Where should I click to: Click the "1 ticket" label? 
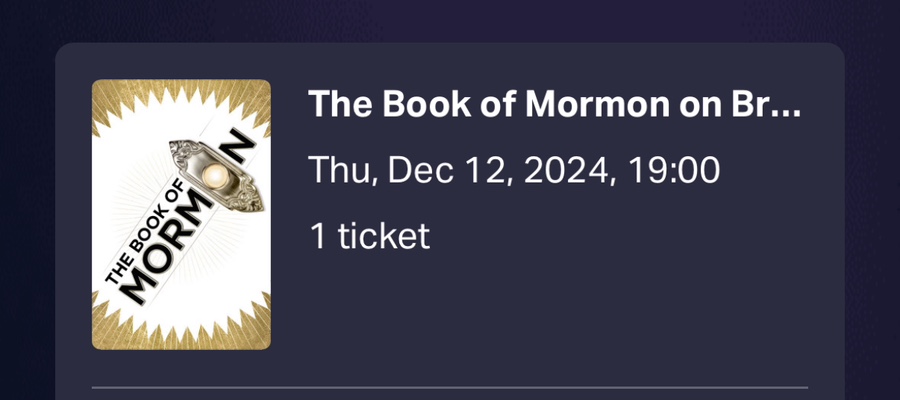pos(370,236)
